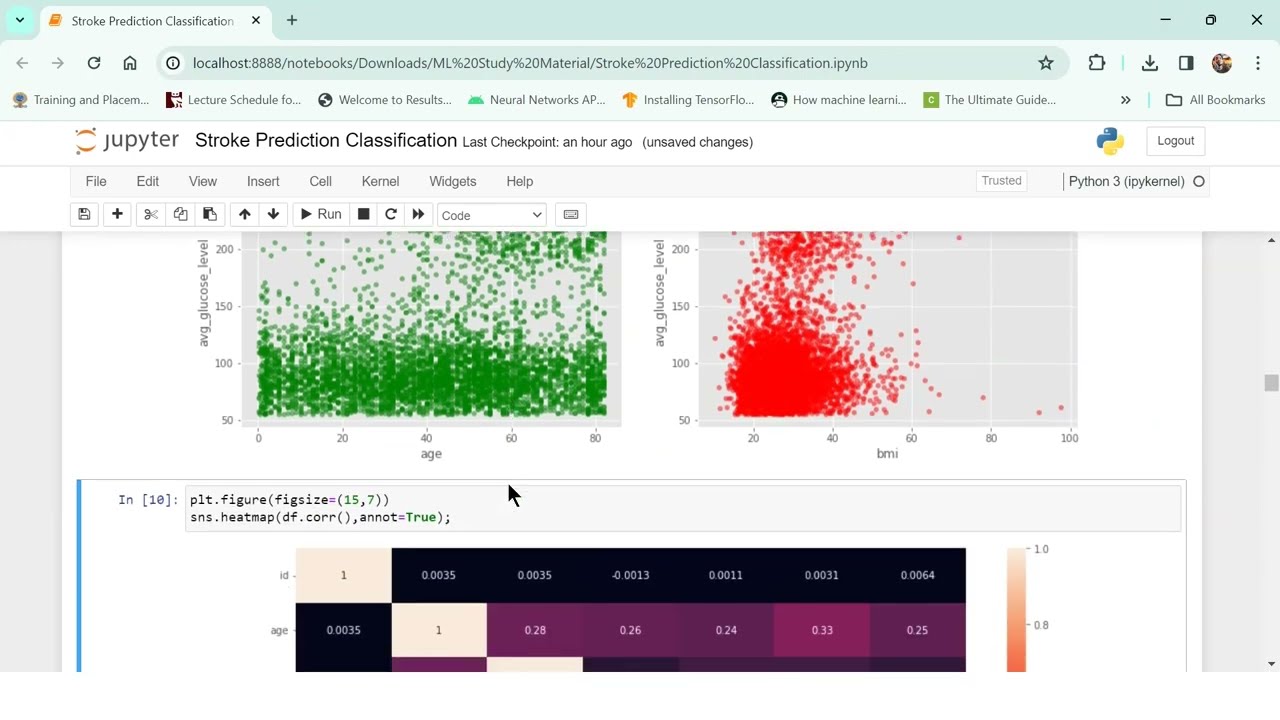Save notebook with the floppy disk icon
The image size is (1280, 720).
(84, 215)
